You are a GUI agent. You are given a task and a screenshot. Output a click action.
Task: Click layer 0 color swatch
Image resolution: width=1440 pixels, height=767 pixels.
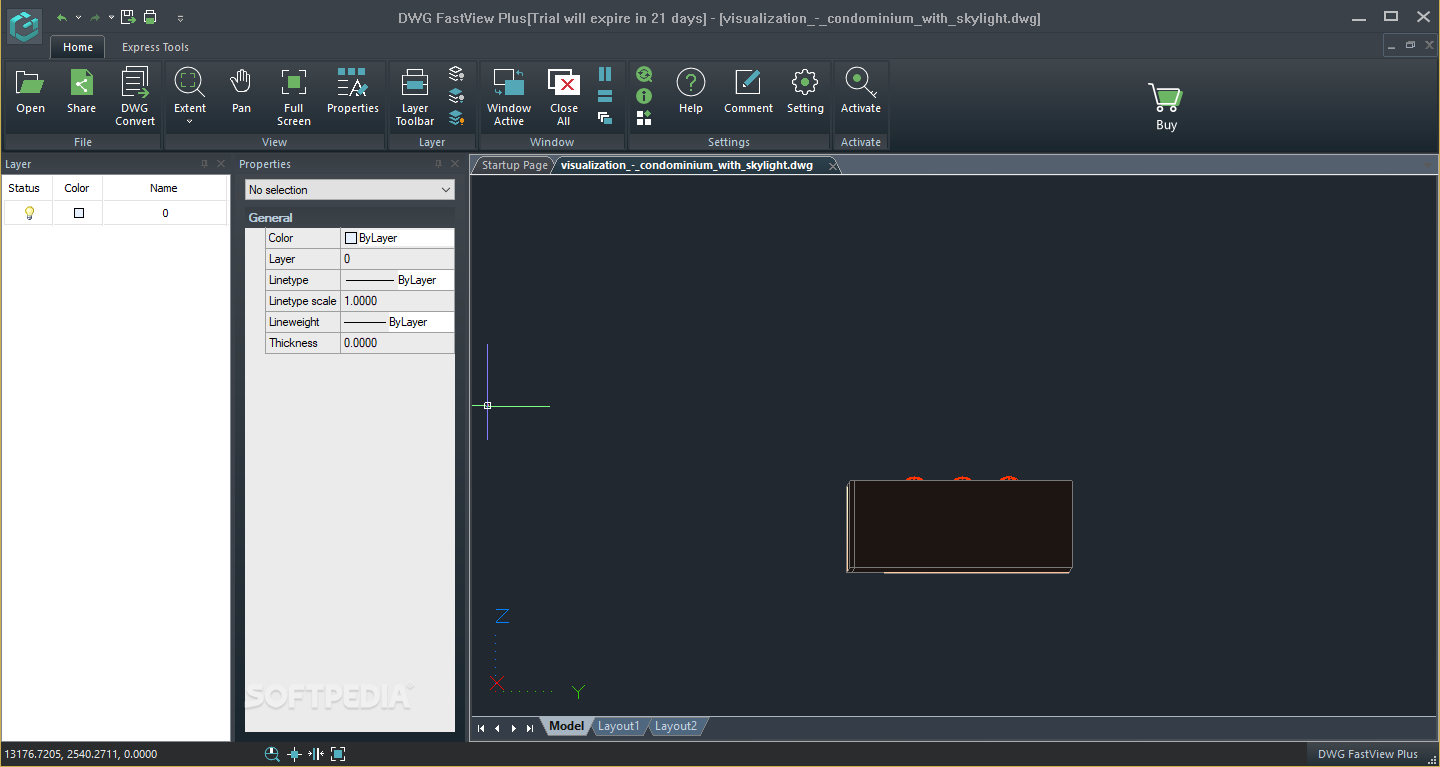(x=79, y=213)
